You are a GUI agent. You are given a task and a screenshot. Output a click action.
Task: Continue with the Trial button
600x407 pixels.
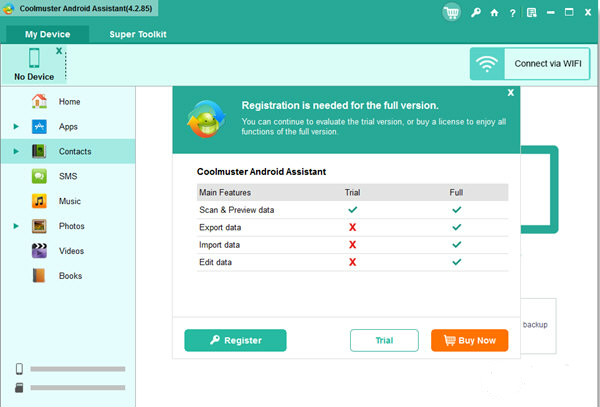tap(384, 340)
